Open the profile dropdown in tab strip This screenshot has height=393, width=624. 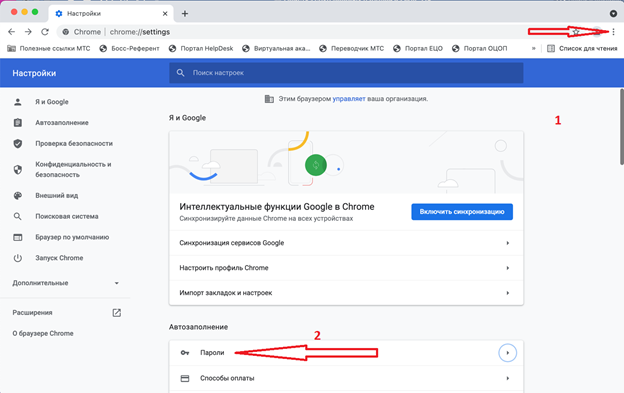point(613,14)
